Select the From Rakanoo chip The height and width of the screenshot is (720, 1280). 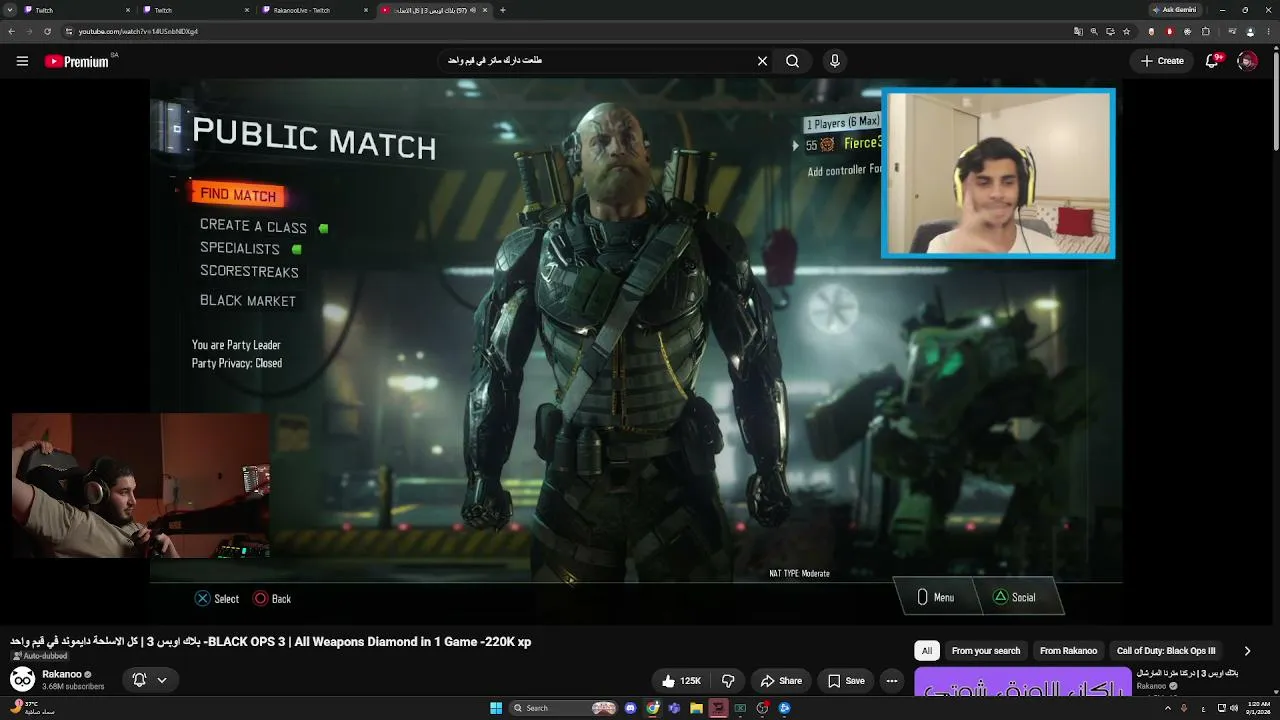tap(1068, 651)
